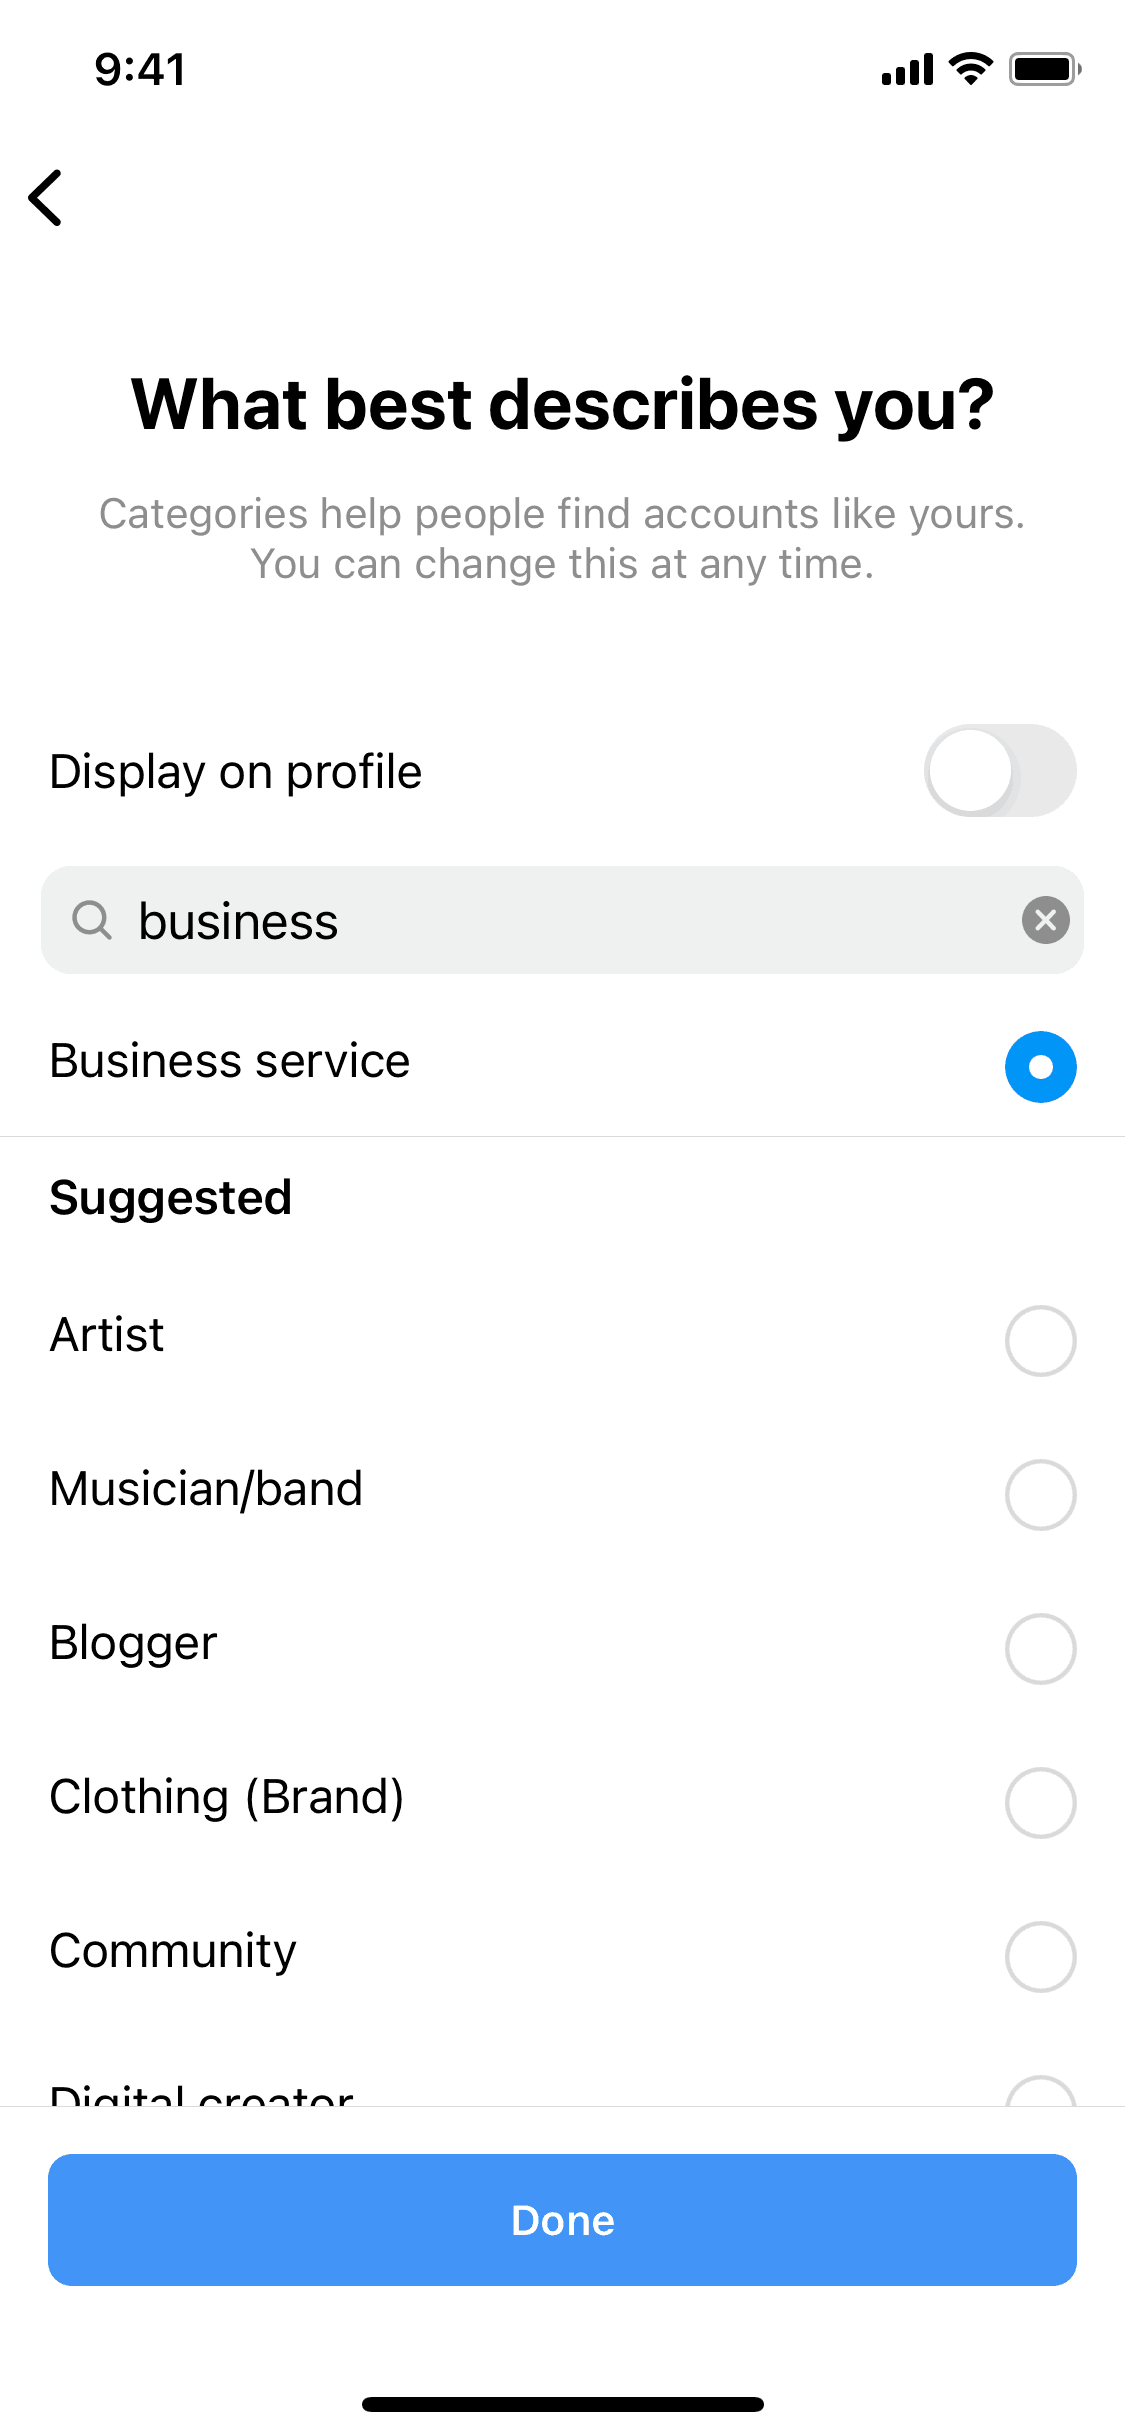Choose the Community radio button

click(1040, 1957)
